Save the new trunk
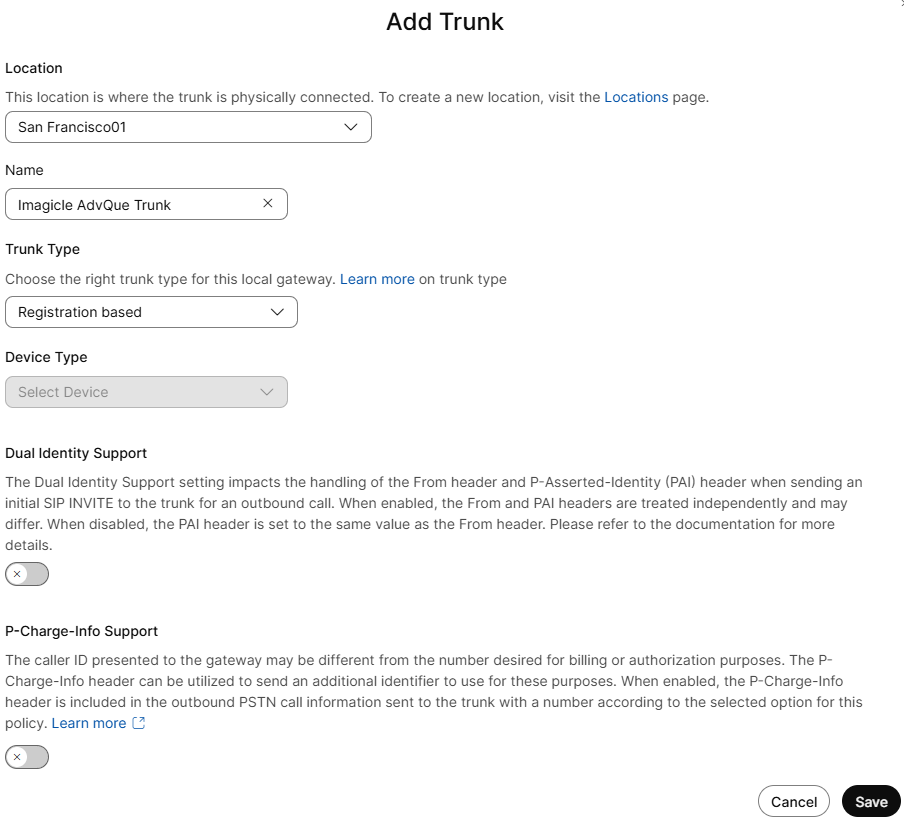The height and width of the screenshot is (821, 904). 871,801
